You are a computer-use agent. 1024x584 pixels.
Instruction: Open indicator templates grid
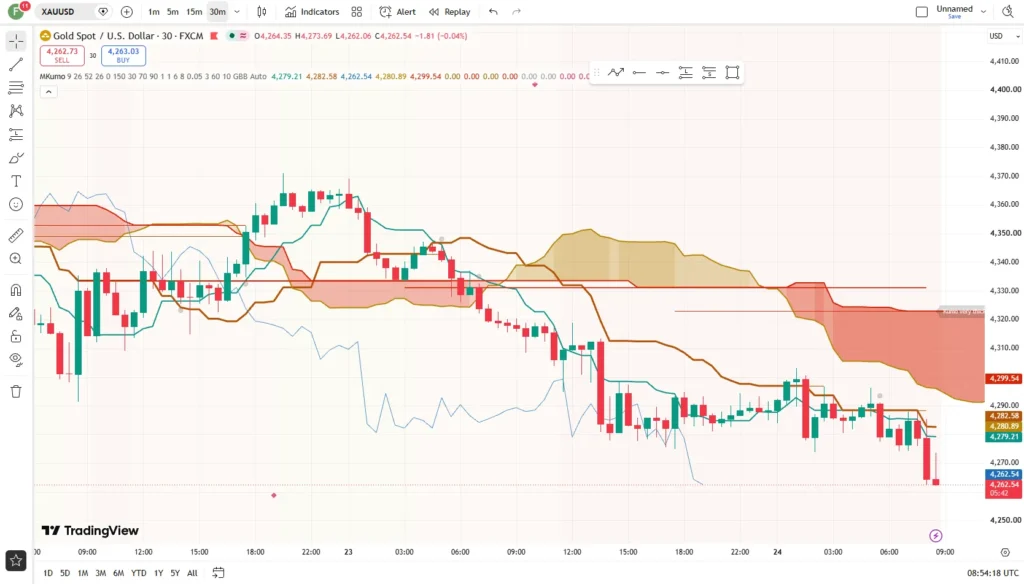[x=357, y=12]
